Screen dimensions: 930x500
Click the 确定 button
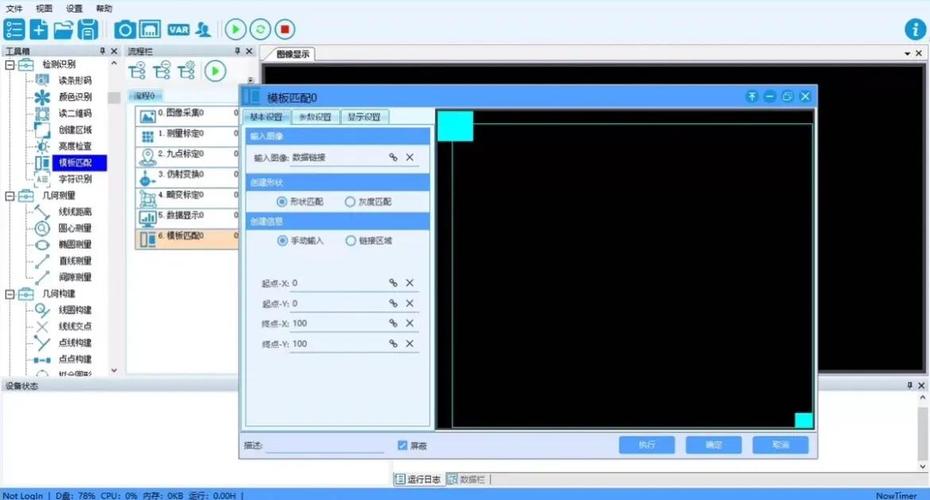(x=714, y=445)
